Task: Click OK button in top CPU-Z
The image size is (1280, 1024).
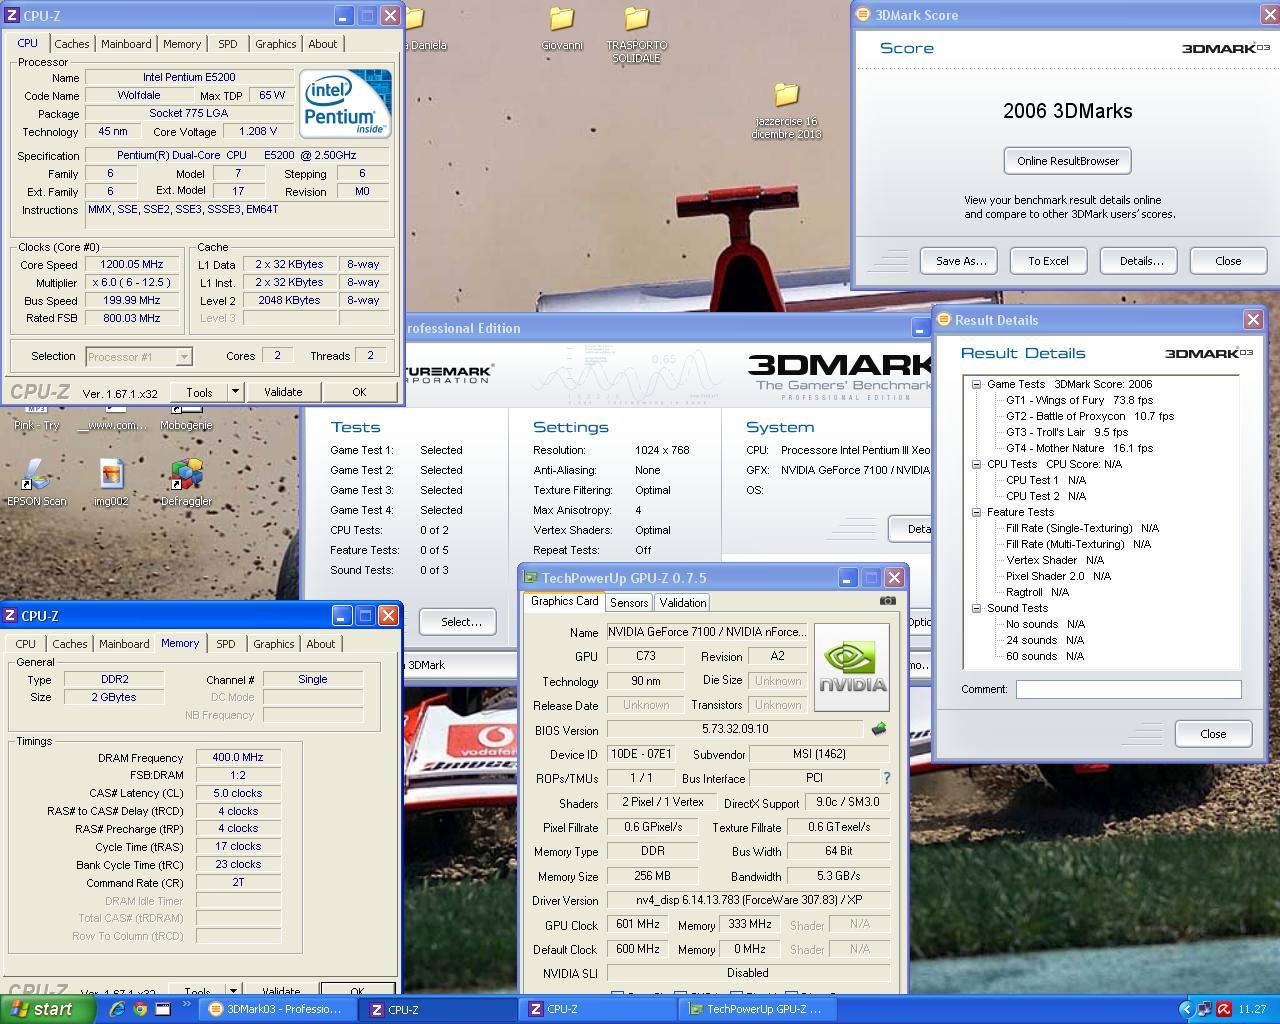Action: tap(359, 392)
